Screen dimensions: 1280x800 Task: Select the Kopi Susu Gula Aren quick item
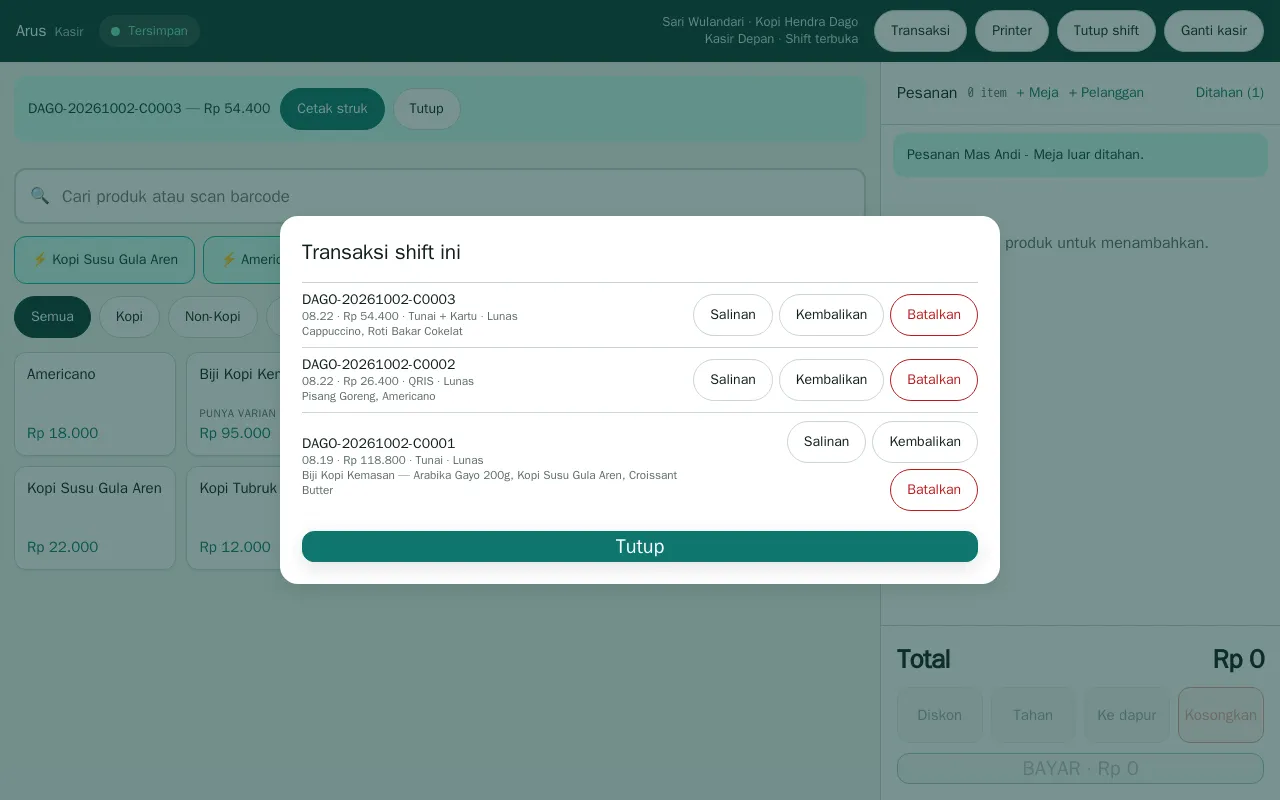pos(104,260)
